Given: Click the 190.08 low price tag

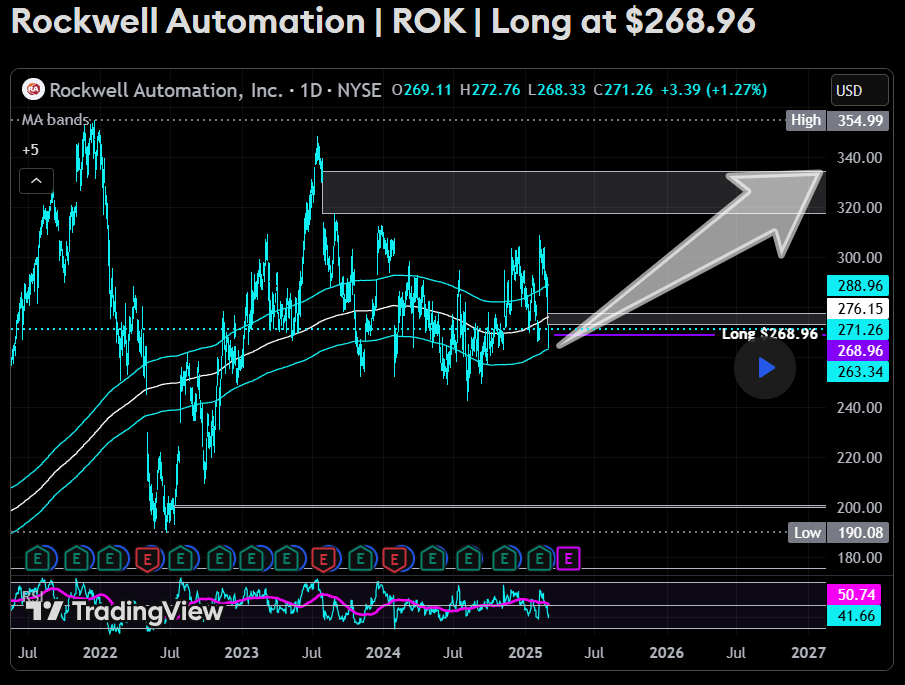Looking at the screenshot, I should coord(858,533).
